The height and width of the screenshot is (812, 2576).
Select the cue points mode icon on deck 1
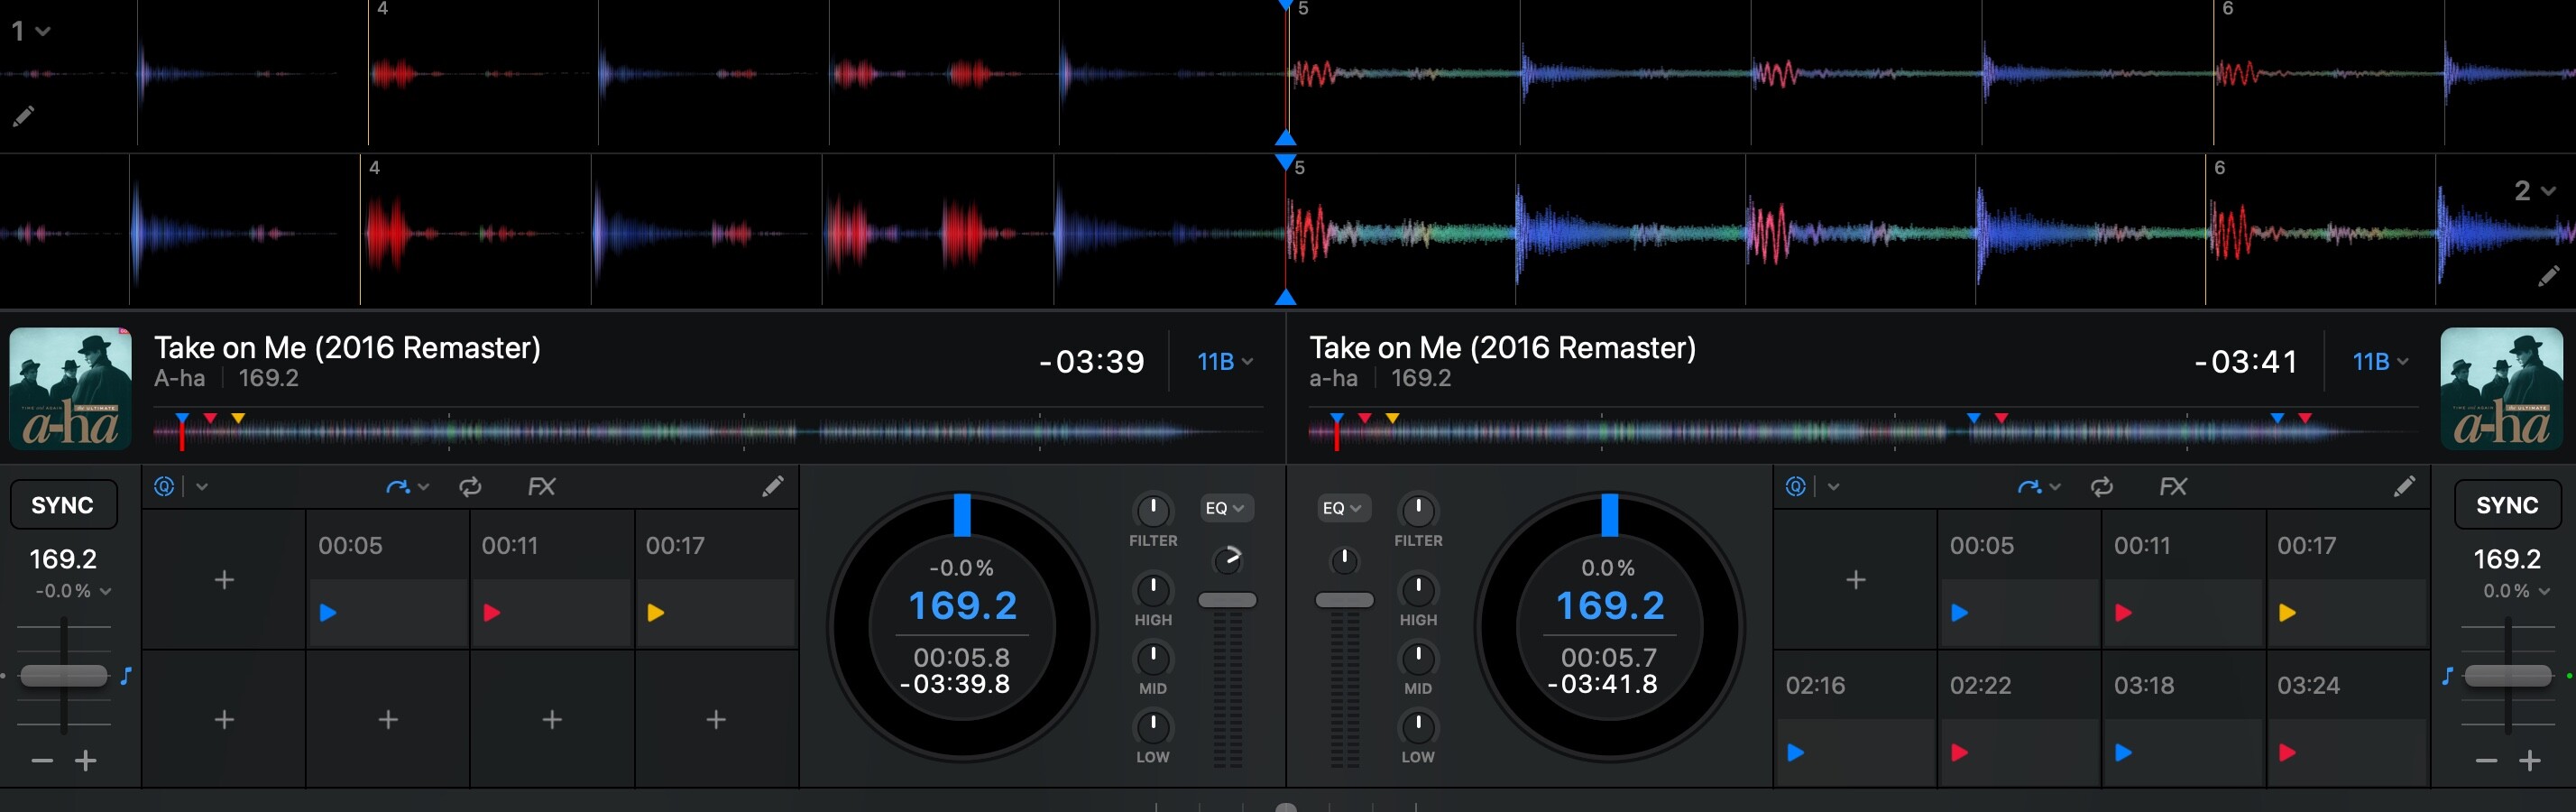164,486
